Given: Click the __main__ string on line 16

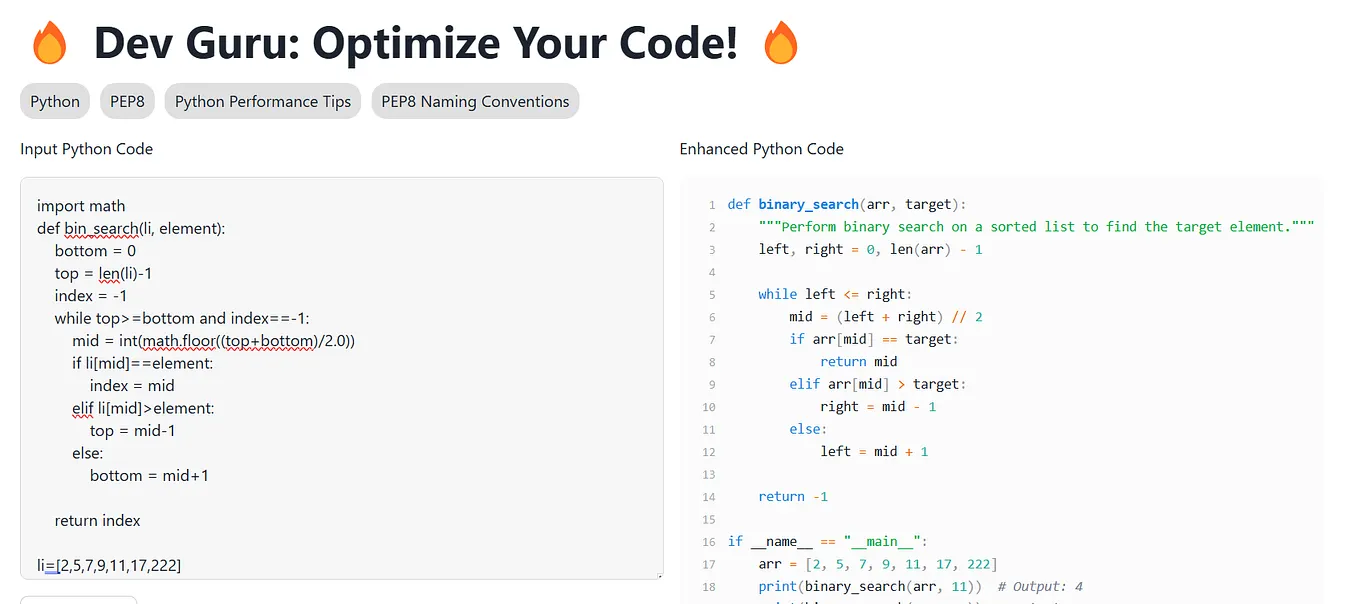Looking at the screenshot, I should 879,541.
